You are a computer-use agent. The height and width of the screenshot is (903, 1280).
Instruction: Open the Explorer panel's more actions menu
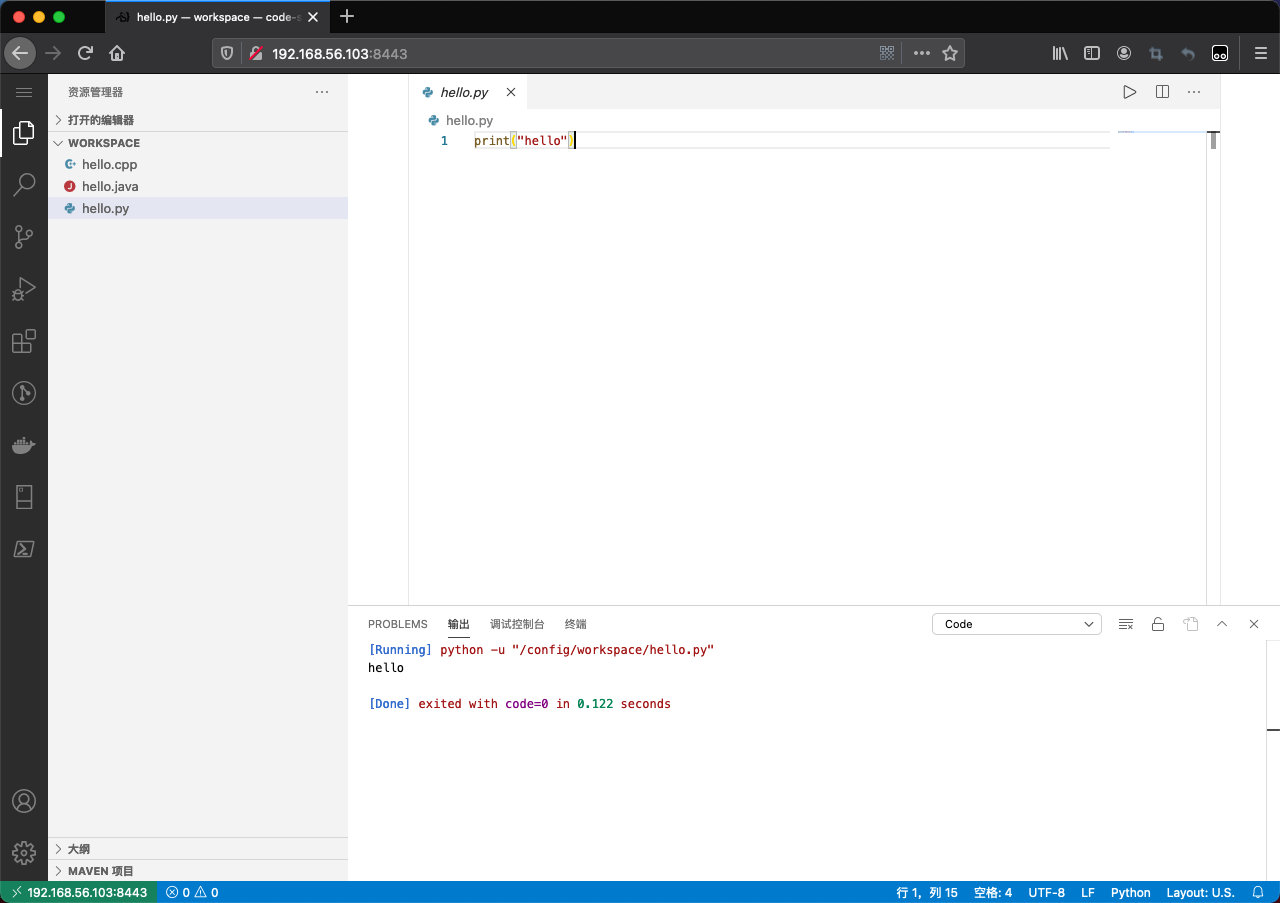coord(322,92)
